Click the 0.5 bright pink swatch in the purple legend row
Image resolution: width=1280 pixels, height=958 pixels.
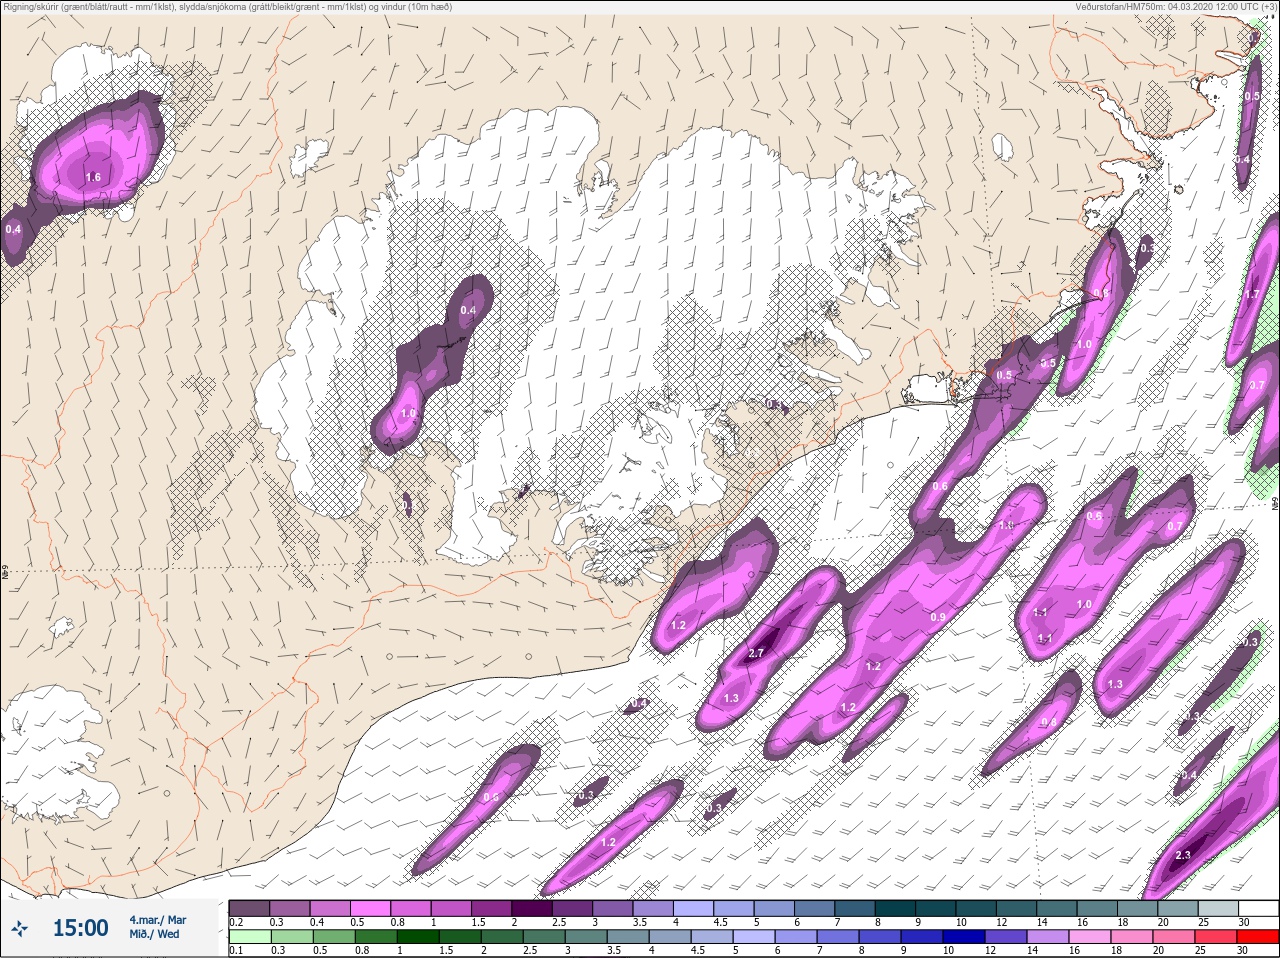pyautogui.click(x=370, y=908)
